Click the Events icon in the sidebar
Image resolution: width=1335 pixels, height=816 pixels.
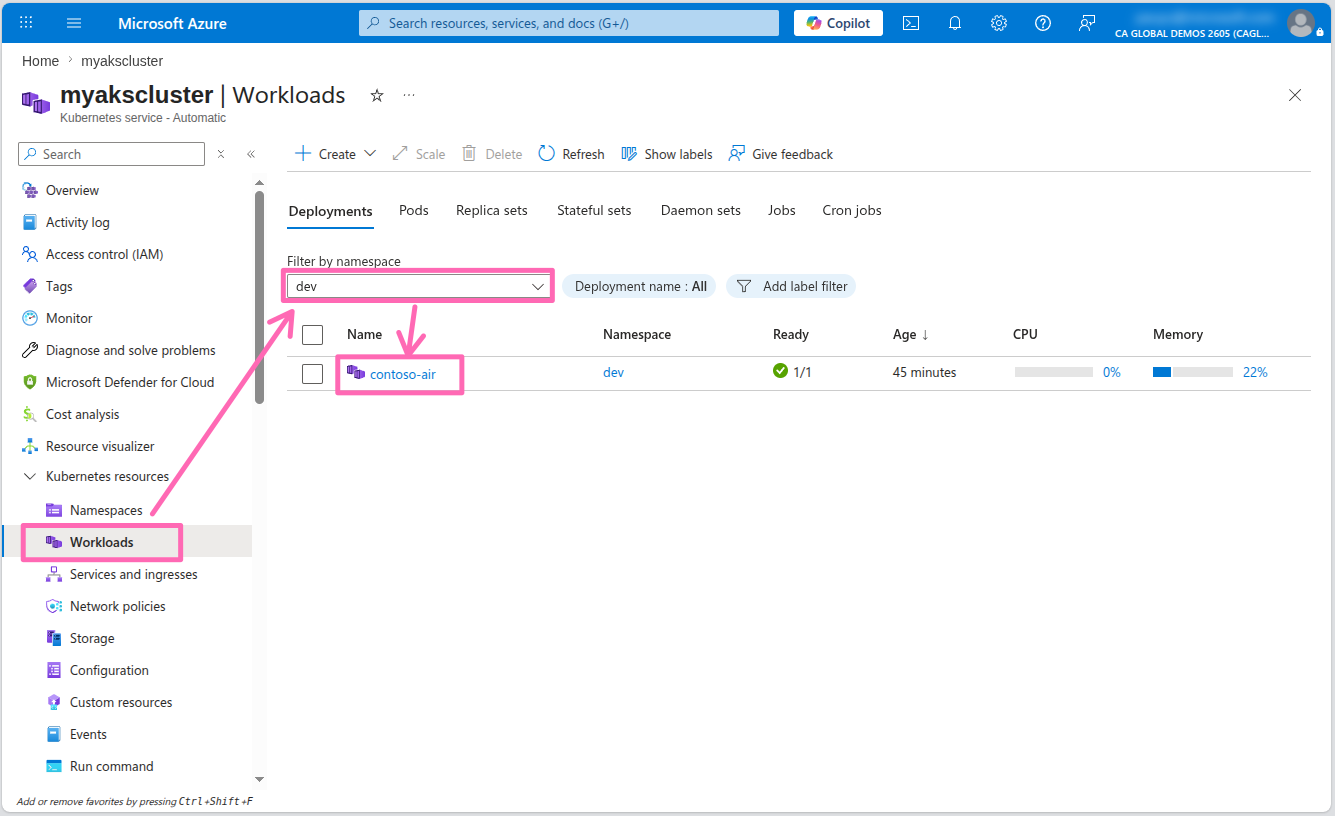point(54,734)
